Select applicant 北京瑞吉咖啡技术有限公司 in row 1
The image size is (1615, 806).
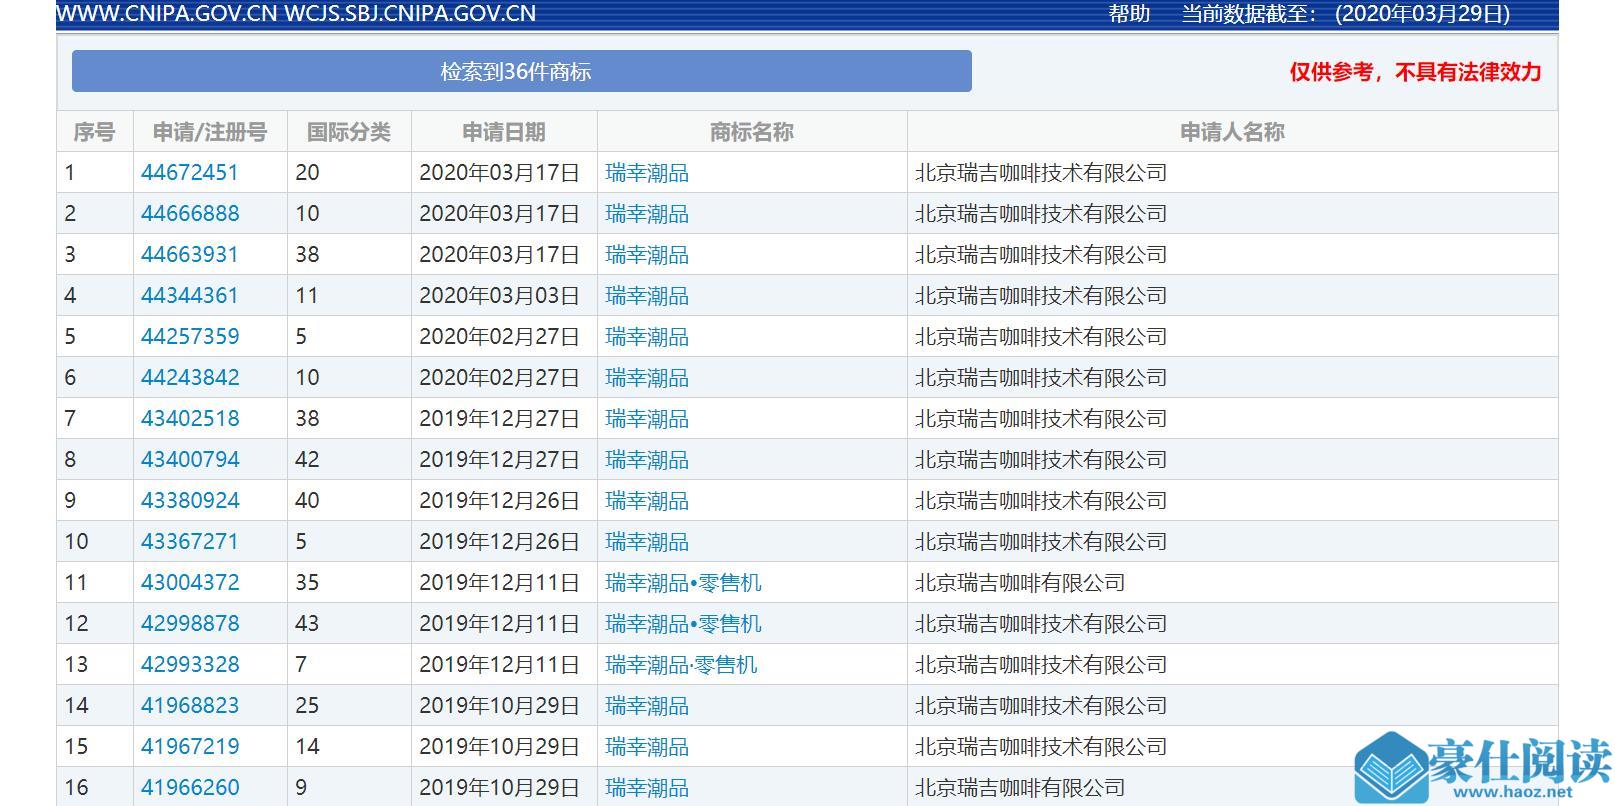[x=1041, y=173]
